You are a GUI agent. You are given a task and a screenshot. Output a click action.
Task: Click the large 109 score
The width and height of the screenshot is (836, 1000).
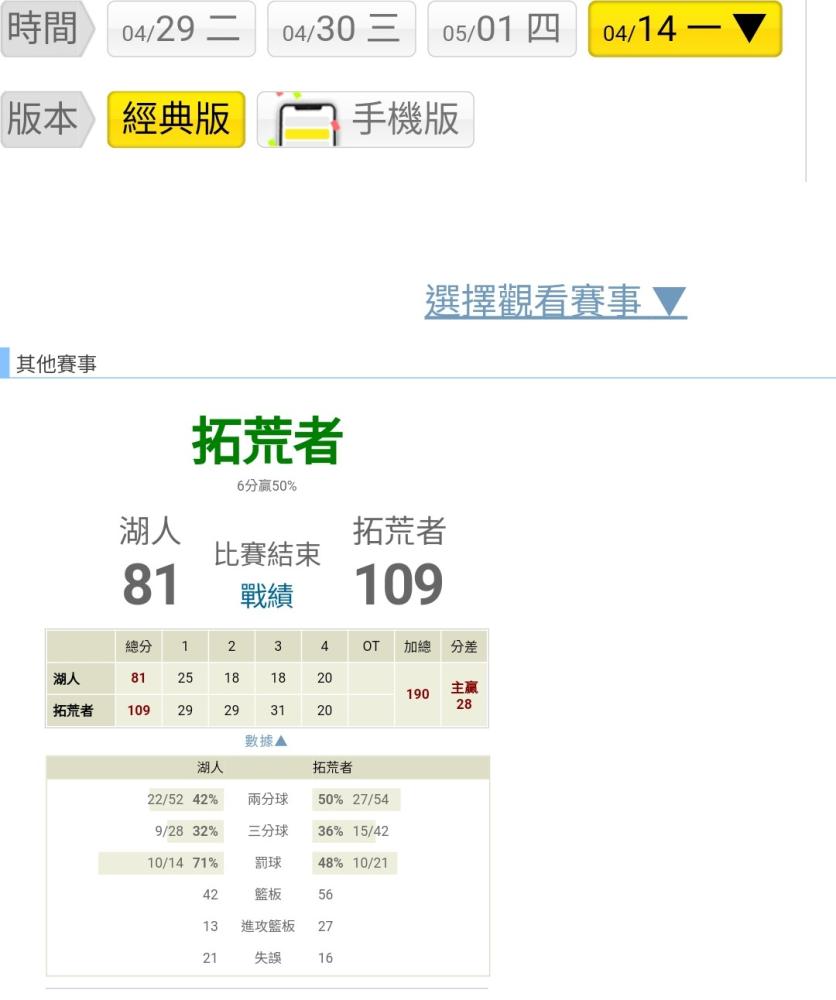(399, 584)
